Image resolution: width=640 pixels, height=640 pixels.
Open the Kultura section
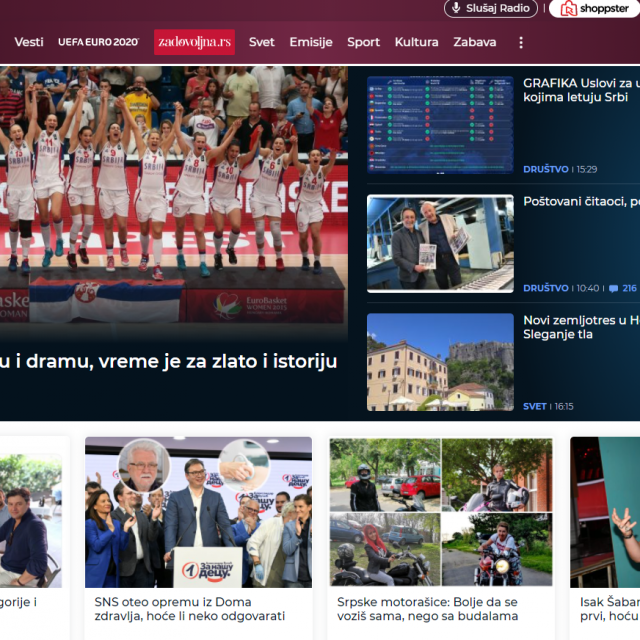(x=416, y=42)
